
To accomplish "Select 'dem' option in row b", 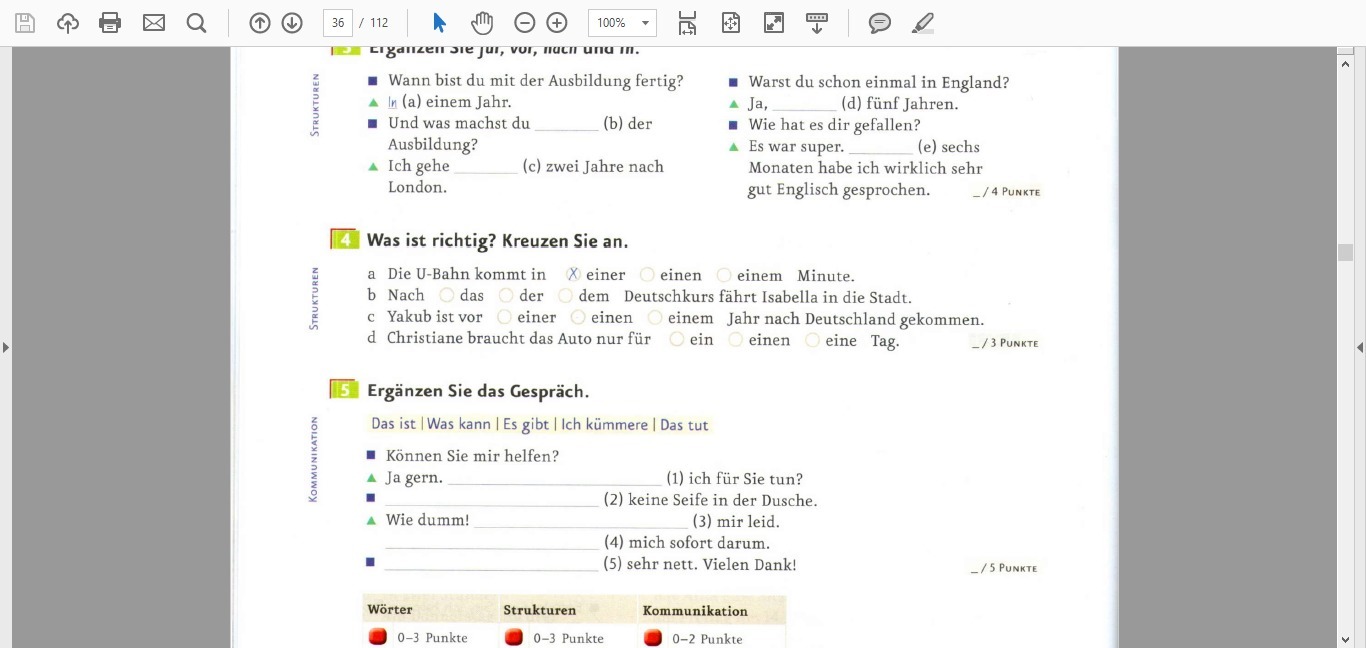I will [x=565, y=295].
